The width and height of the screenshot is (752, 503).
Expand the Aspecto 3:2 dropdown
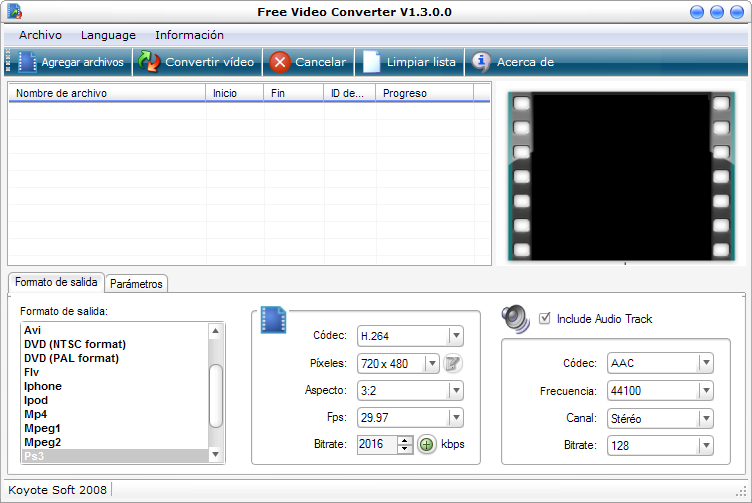(455, 390)
